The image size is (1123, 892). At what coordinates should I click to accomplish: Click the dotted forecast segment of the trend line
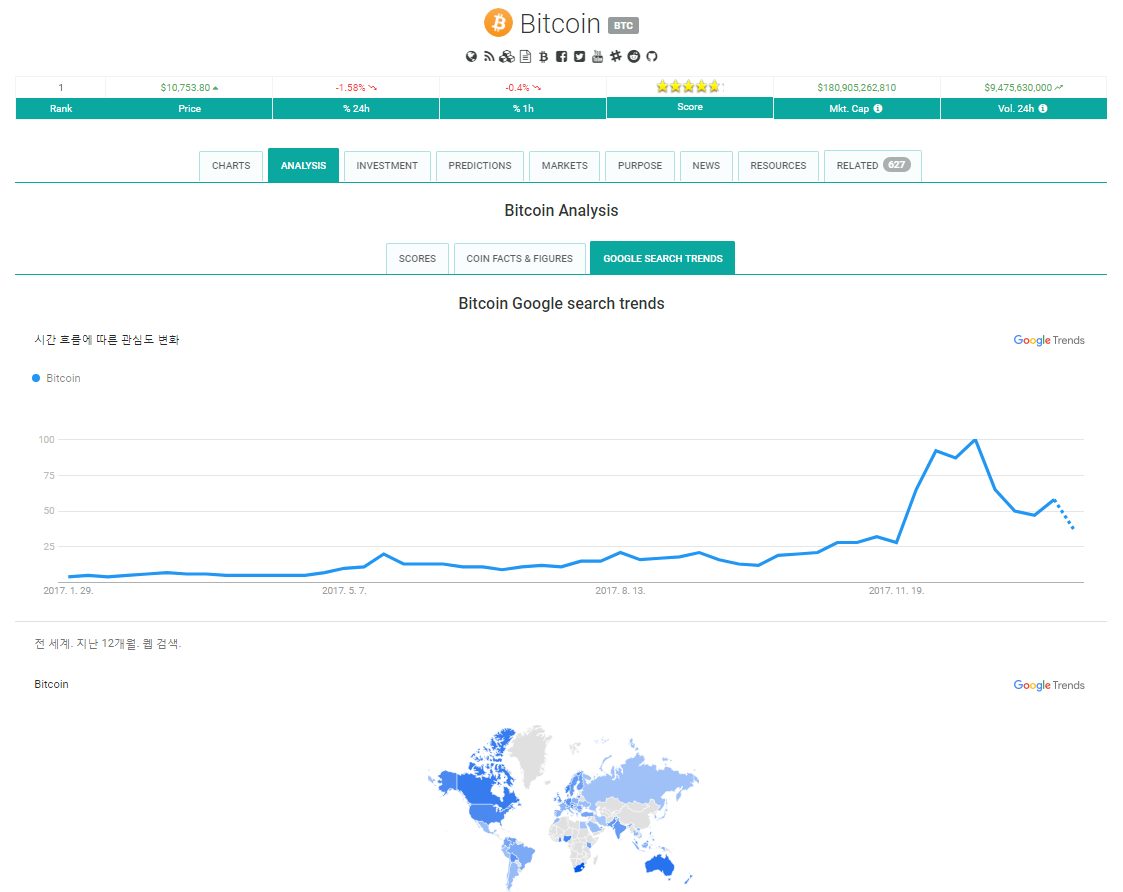1064,515
